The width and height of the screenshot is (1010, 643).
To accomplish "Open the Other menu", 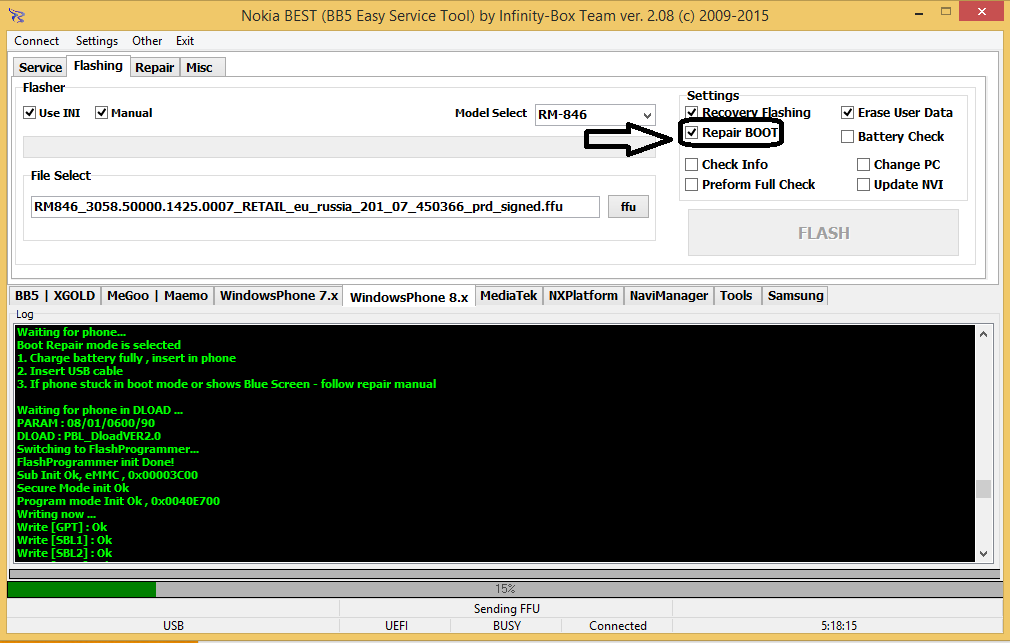I will pos(147,41).
